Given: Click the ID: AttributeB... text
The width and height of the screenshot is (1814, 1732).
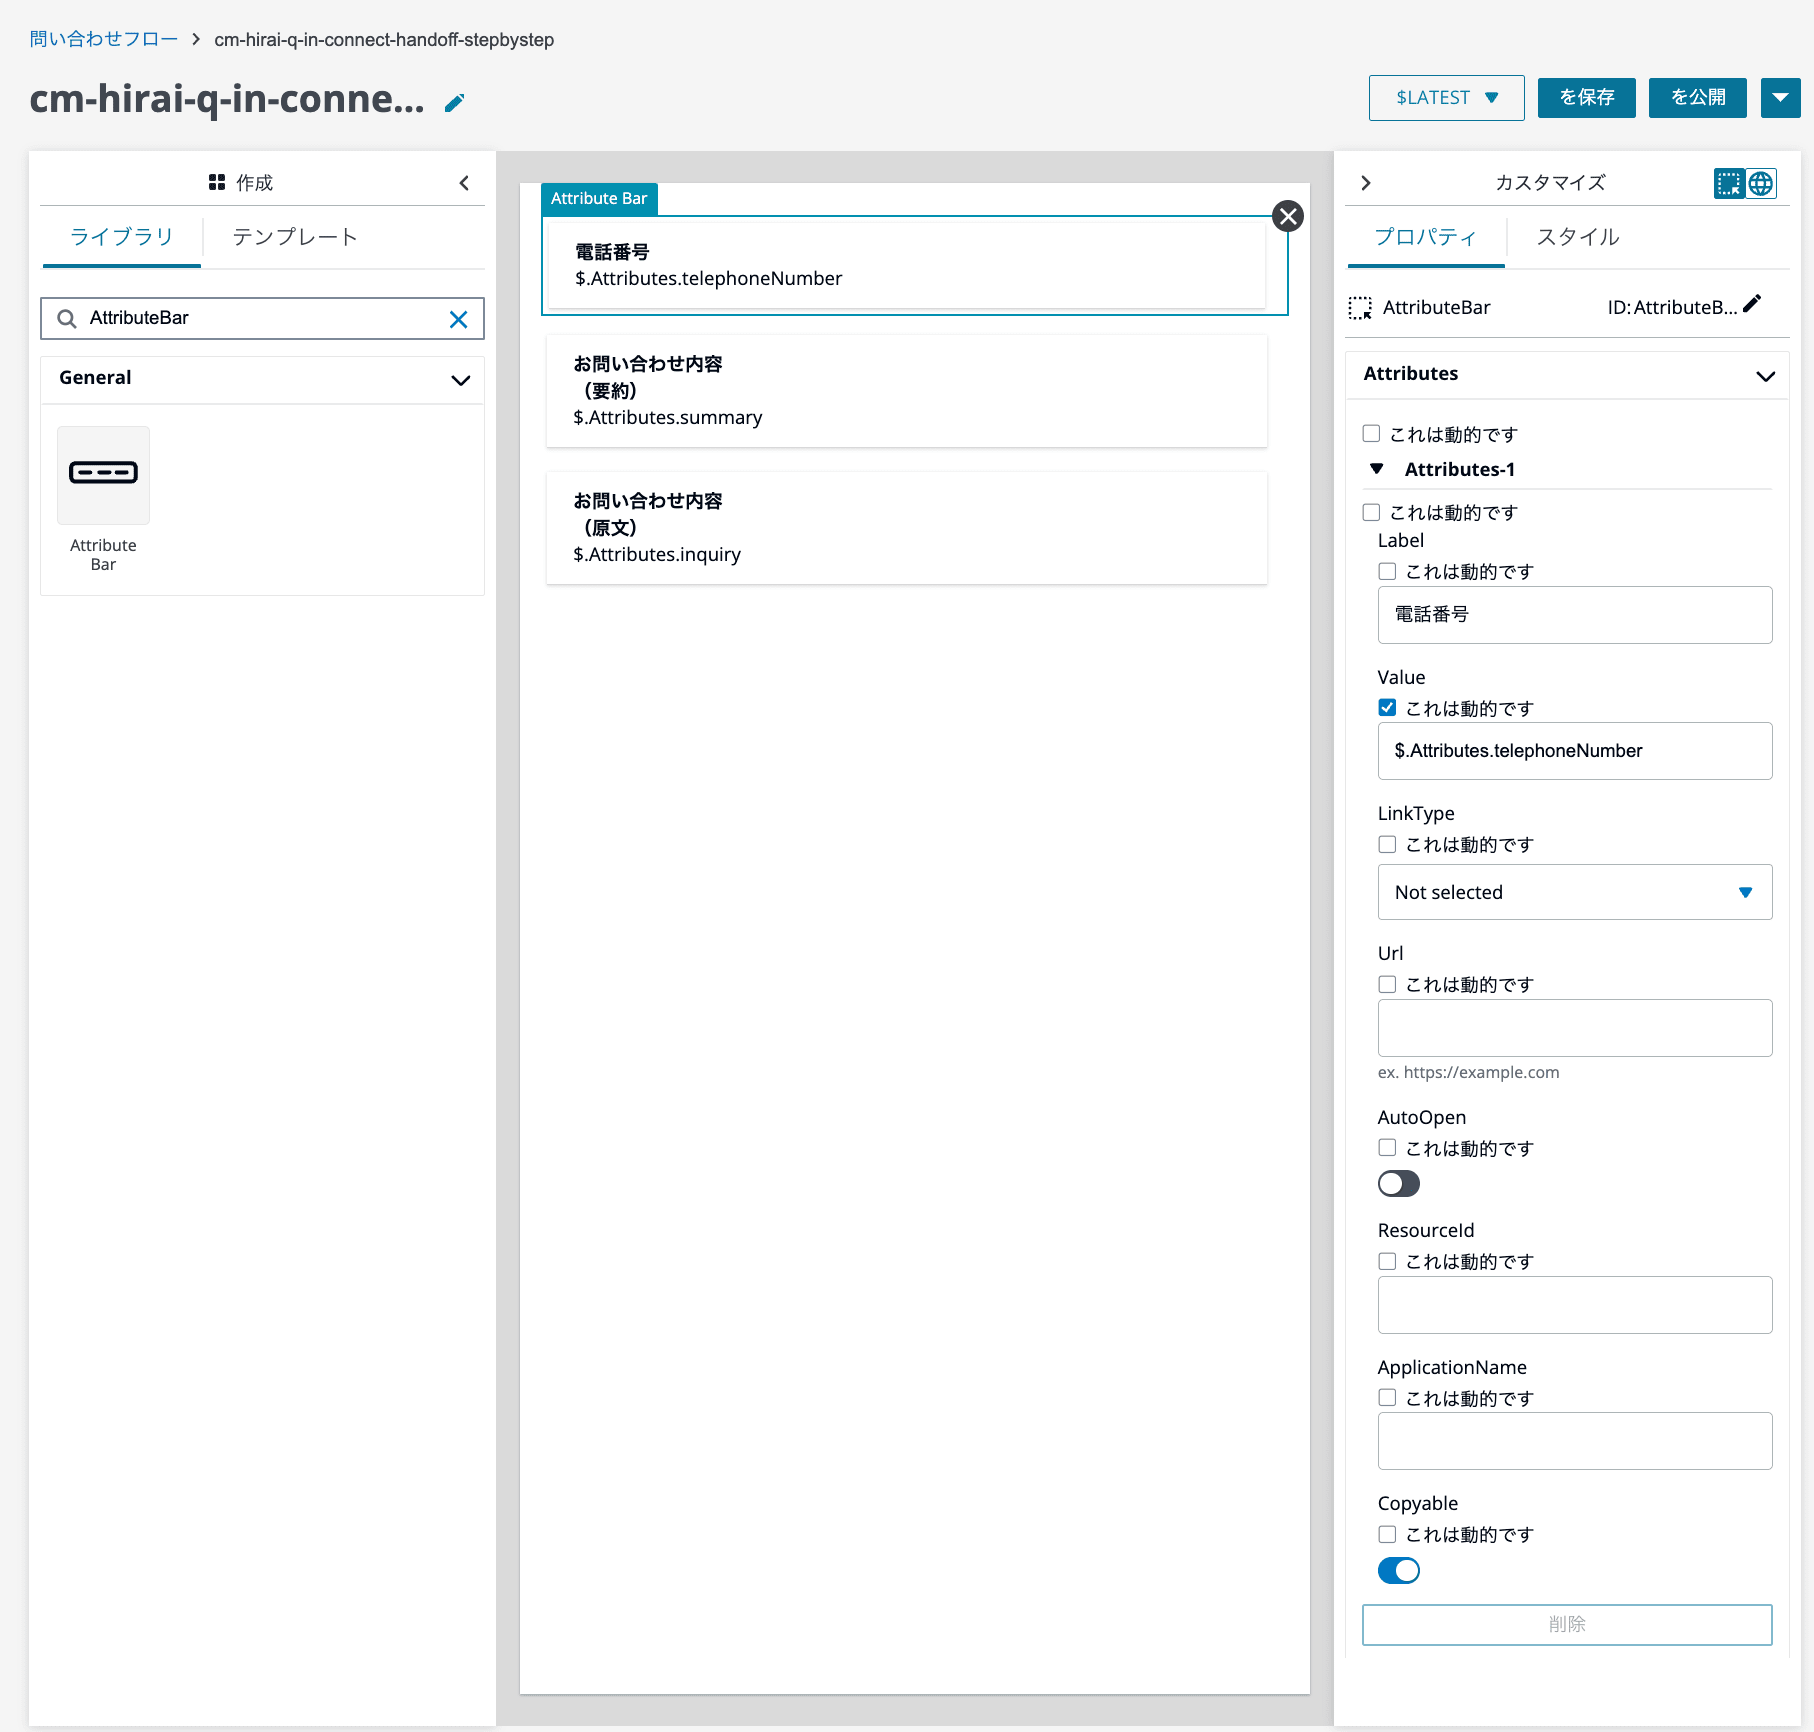Looking at the screenshot, I should [x=1672, y=308].
